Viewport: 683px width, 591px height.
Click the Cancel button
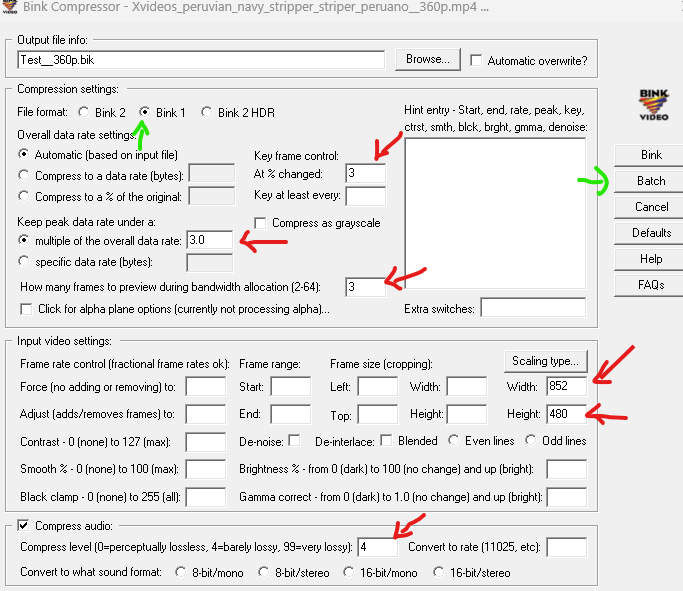651,207
